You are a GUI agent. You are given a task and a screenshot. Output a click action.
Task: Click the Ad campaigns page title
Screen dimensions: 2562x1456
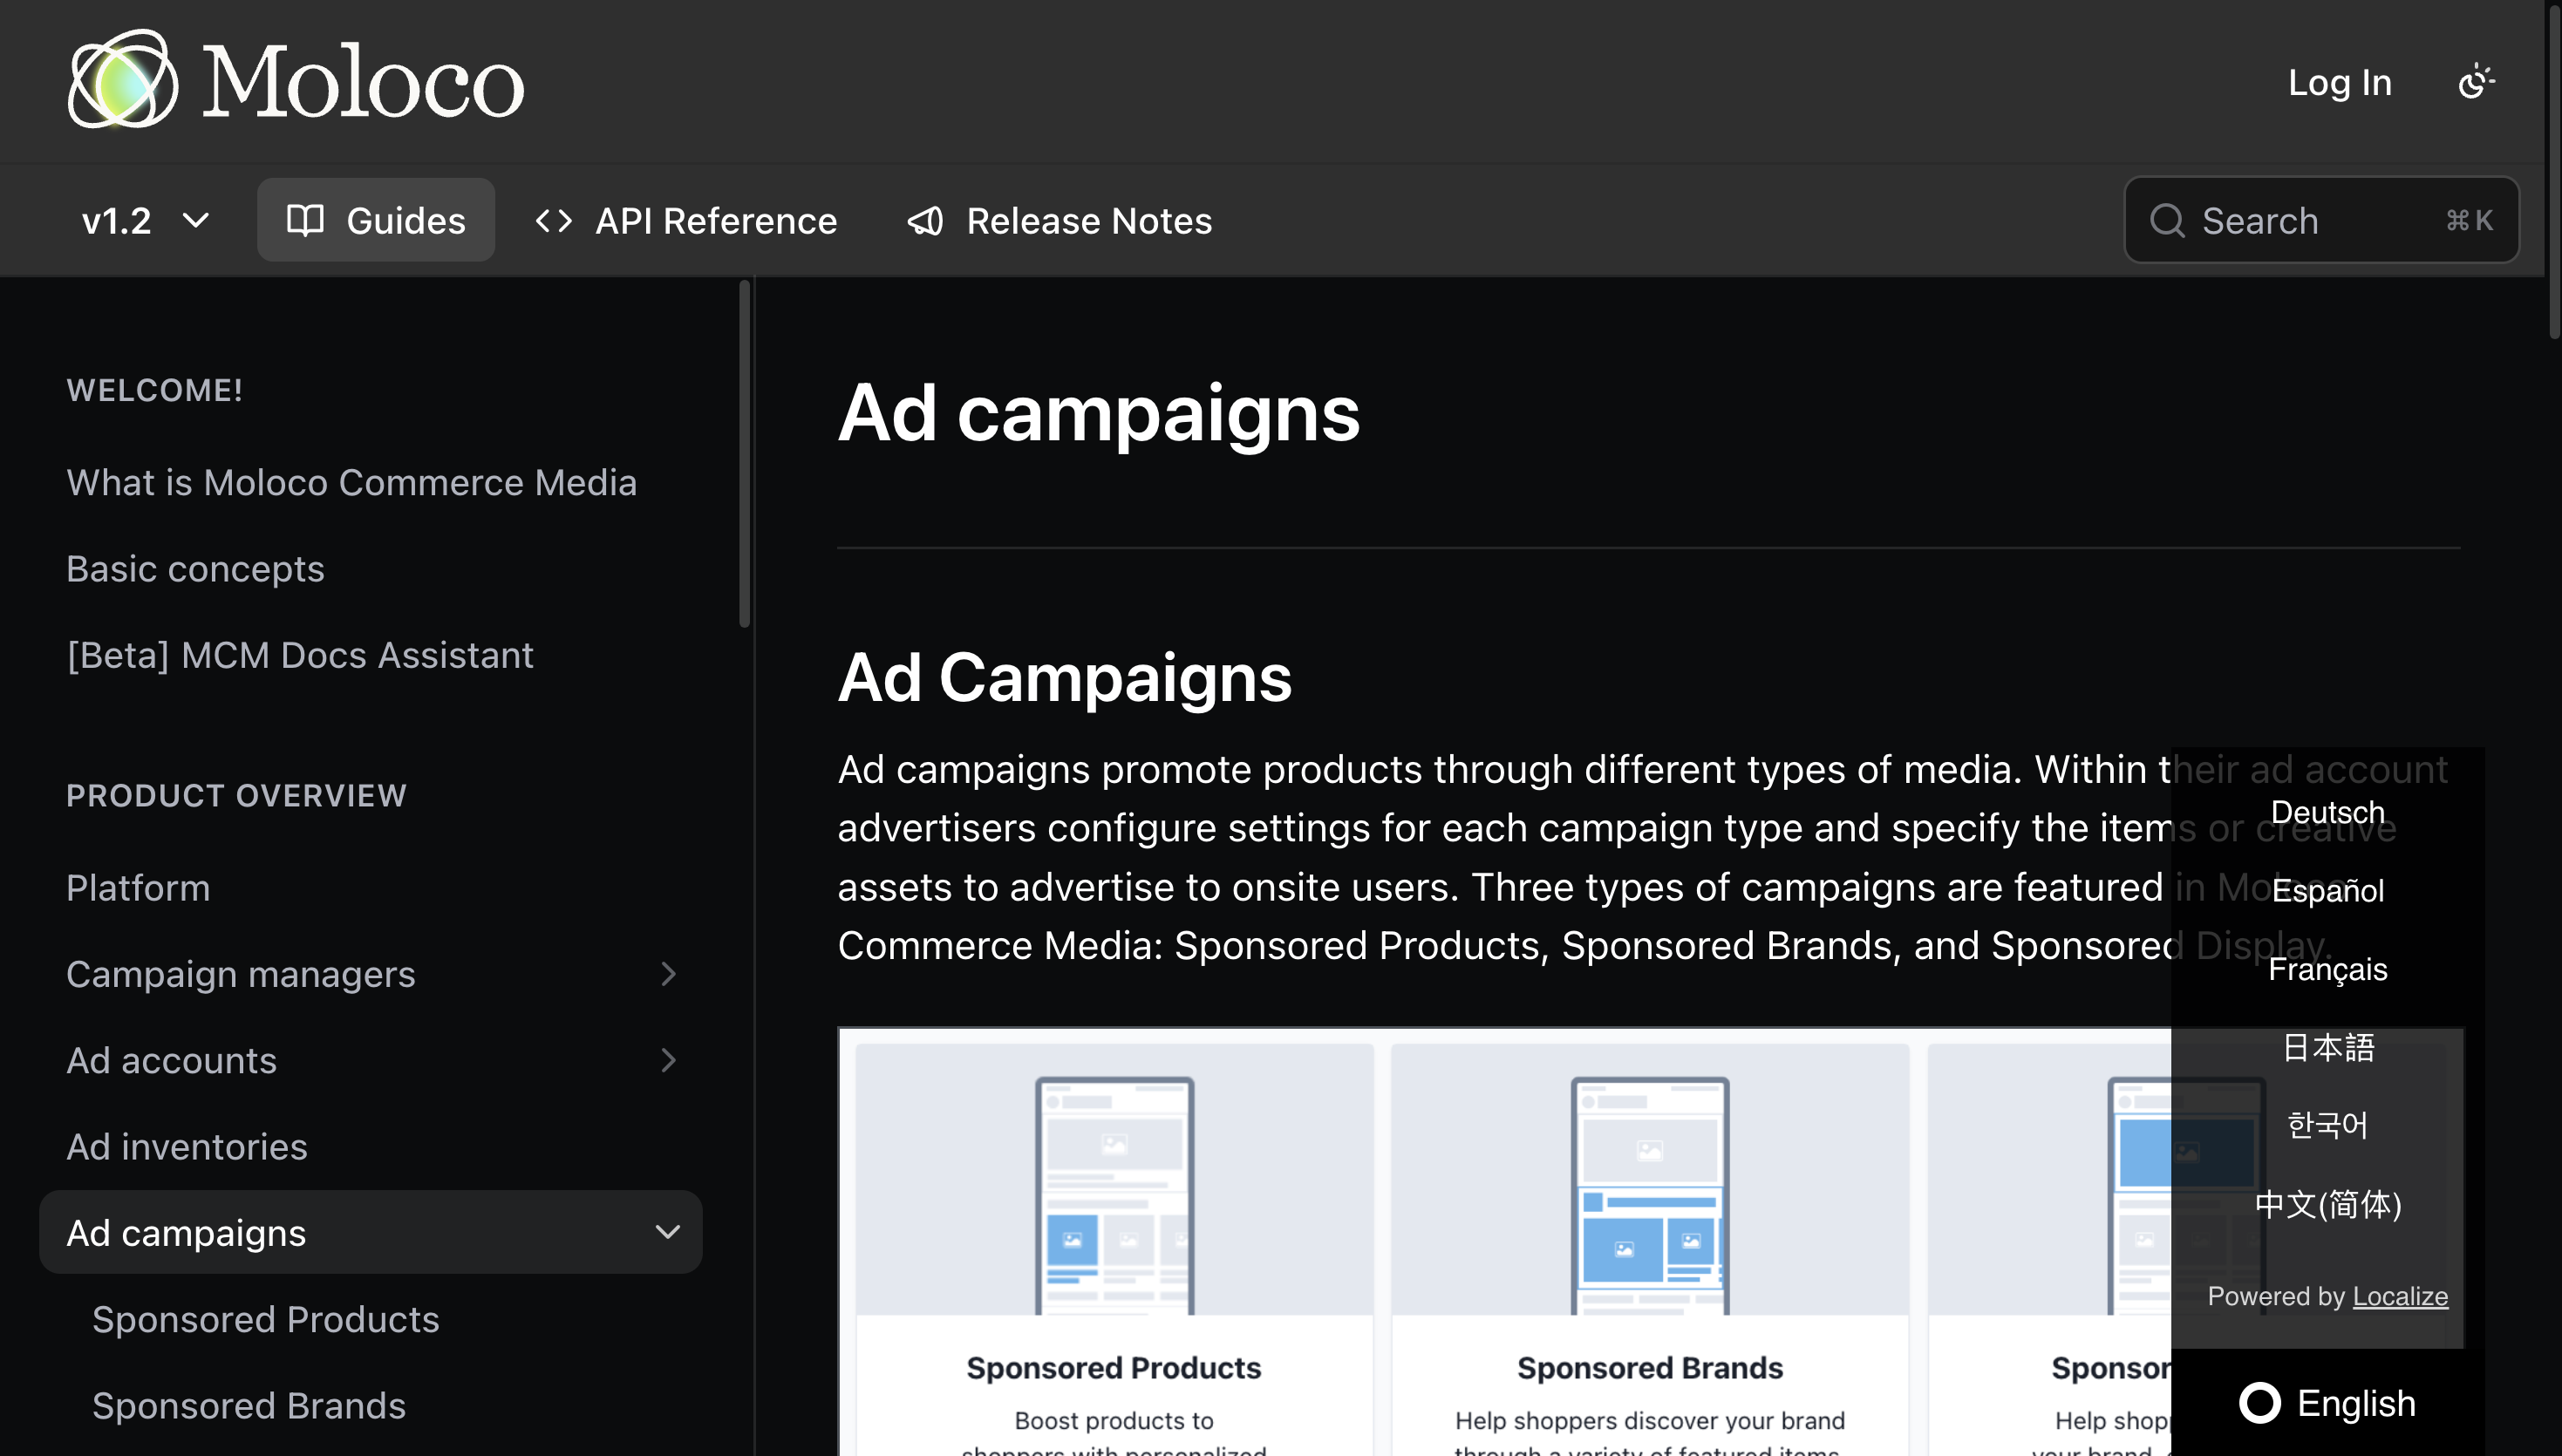pyautogui.click(x=1098, y=412)
